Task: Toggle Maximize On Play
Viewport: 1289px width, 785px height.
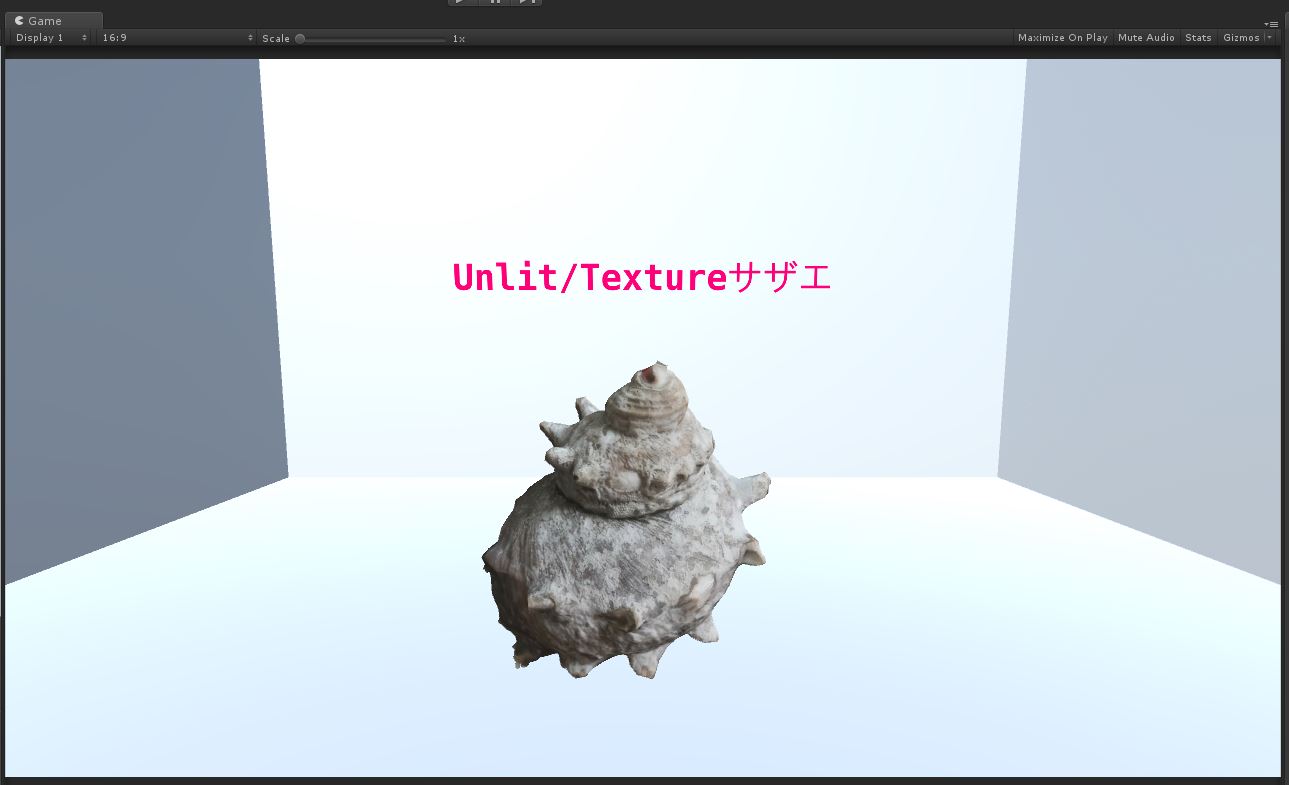Action: click(1063, 38)
